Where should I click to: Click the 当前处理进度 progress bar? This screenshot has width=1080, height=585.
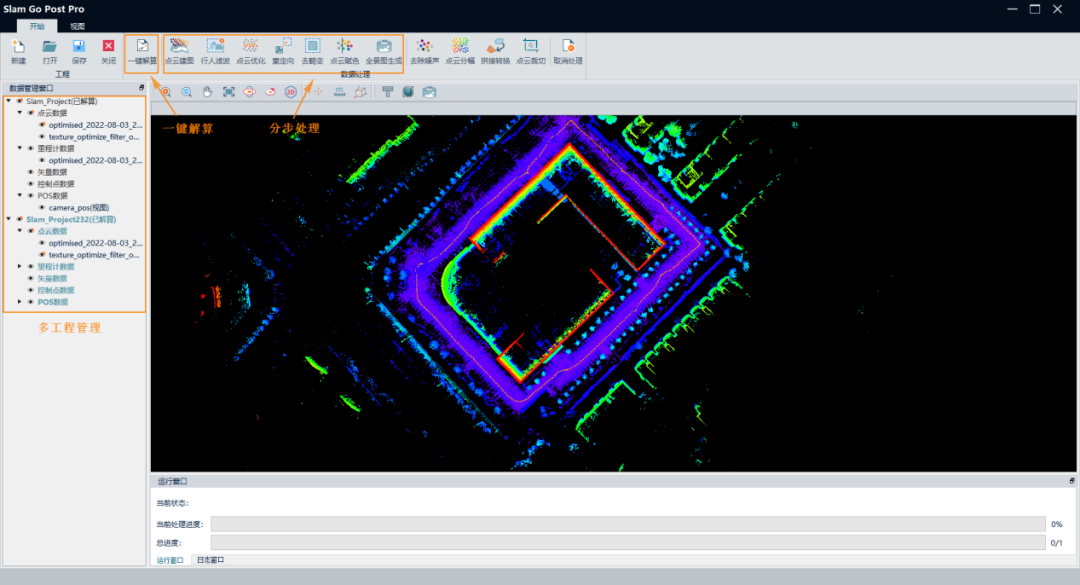pyautogui.click(x=627, y=524)
